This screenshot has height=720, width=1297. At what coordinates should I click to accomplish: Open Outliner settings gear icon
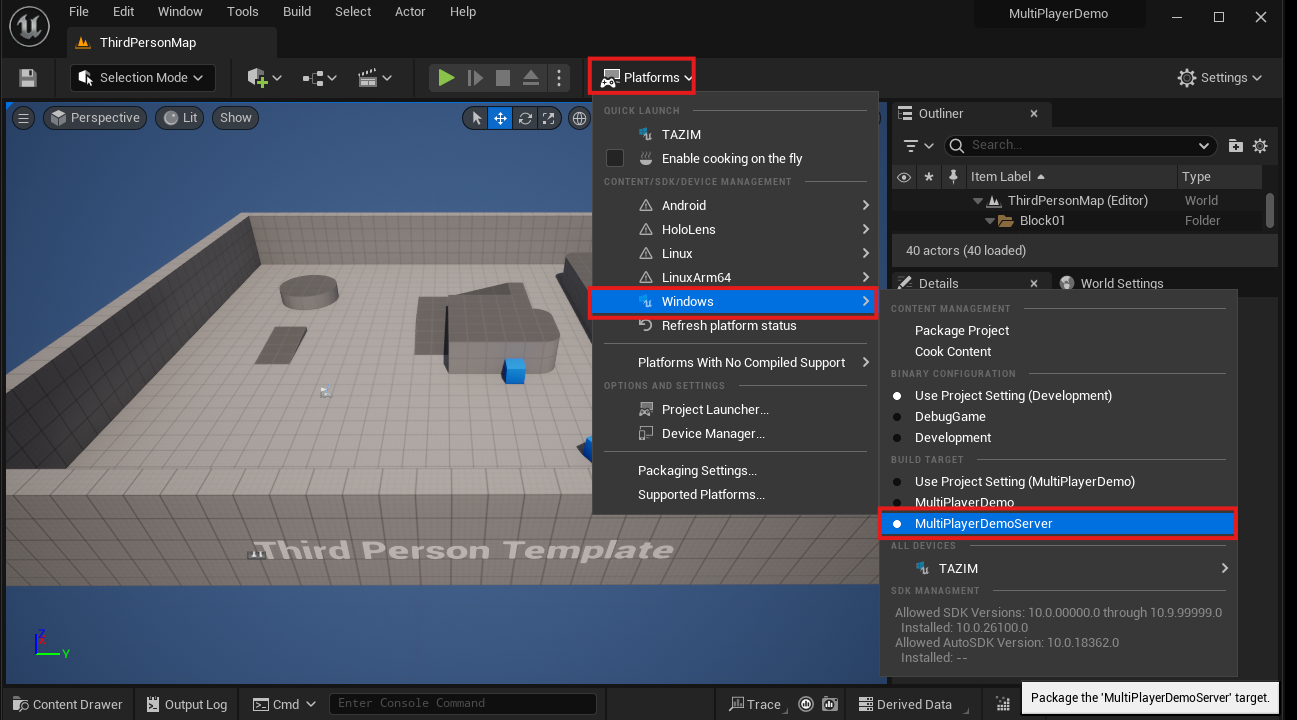[x=1260, y=145]
